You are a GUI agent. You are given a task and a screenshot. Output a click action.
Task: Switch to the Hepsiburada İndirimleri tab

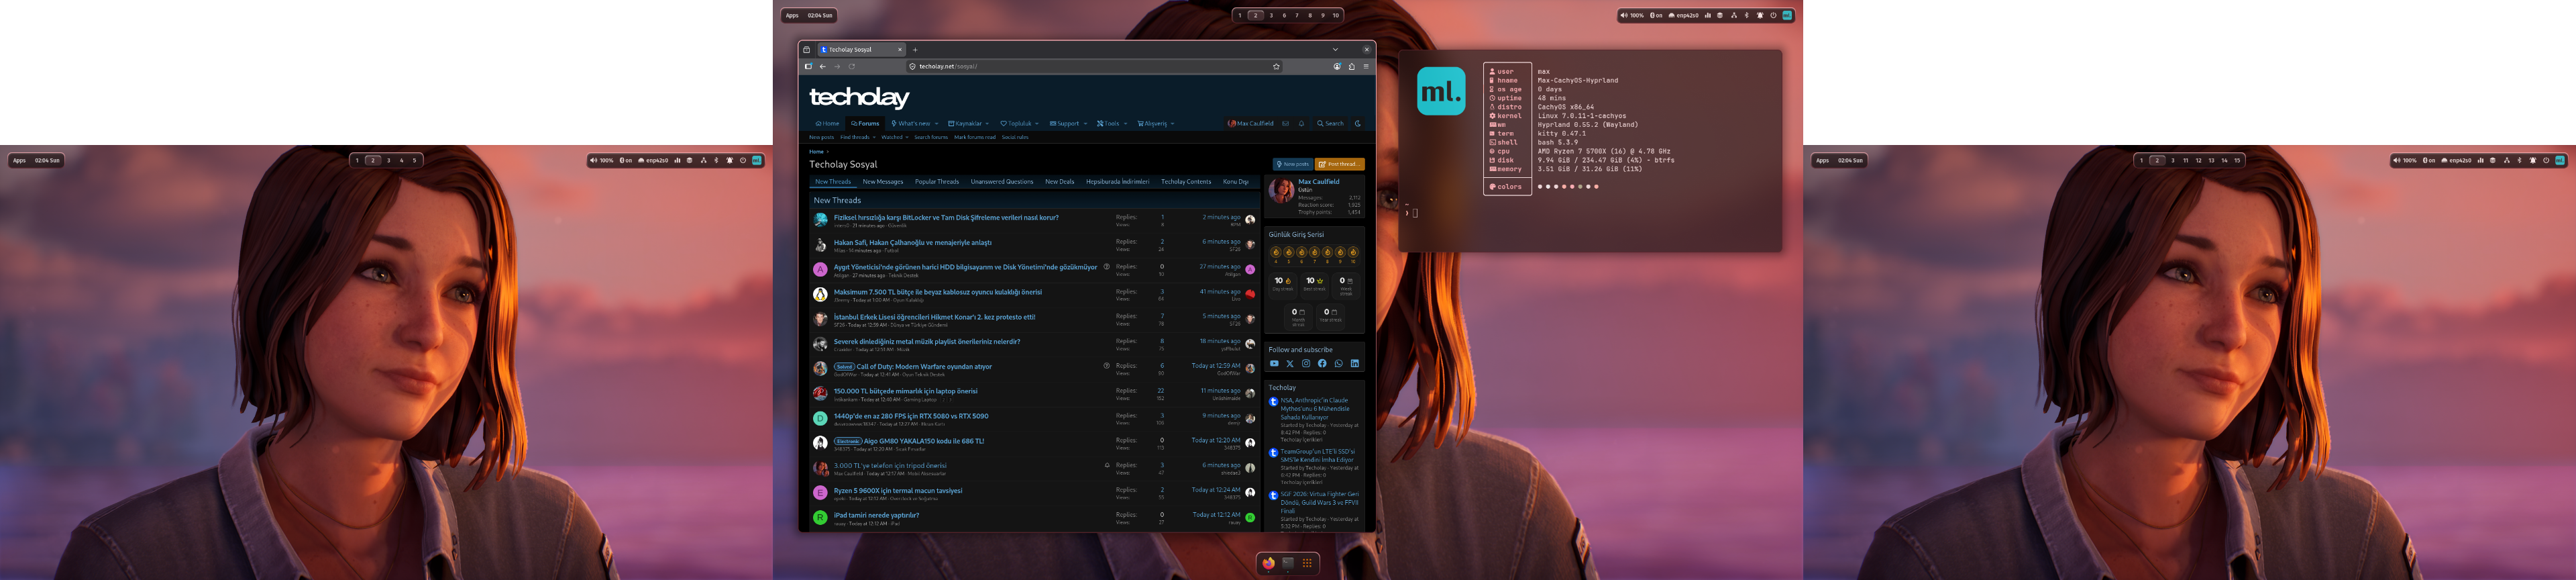tap(1118, 182)
